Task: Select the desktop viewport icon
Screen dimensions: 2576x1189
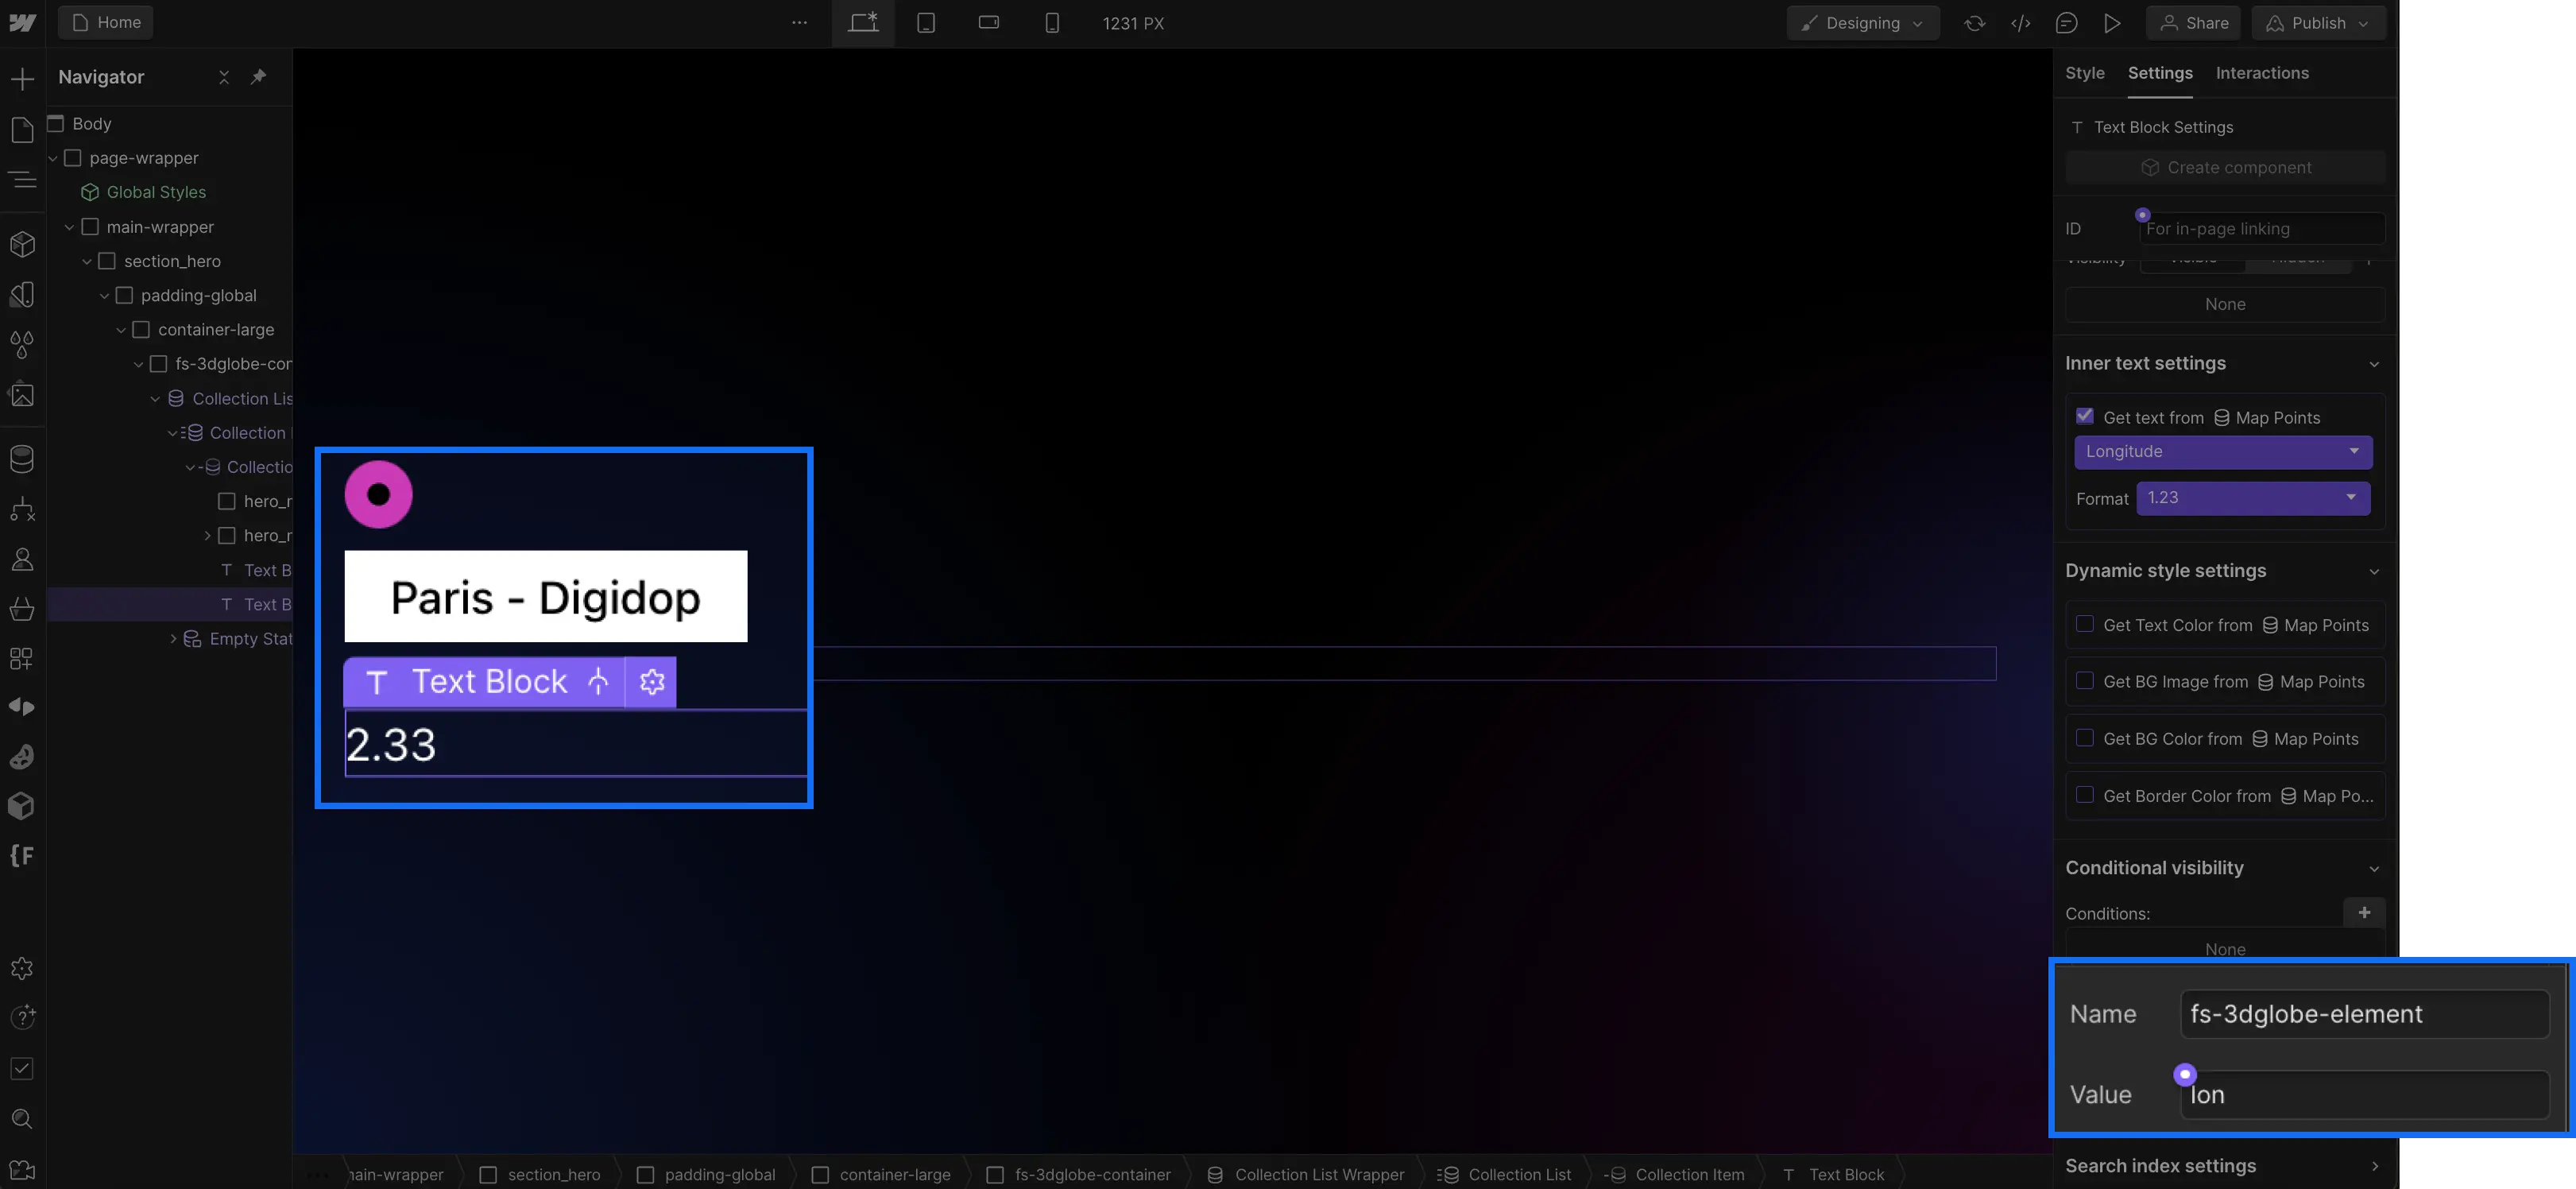Action: [x=862, y=21]
